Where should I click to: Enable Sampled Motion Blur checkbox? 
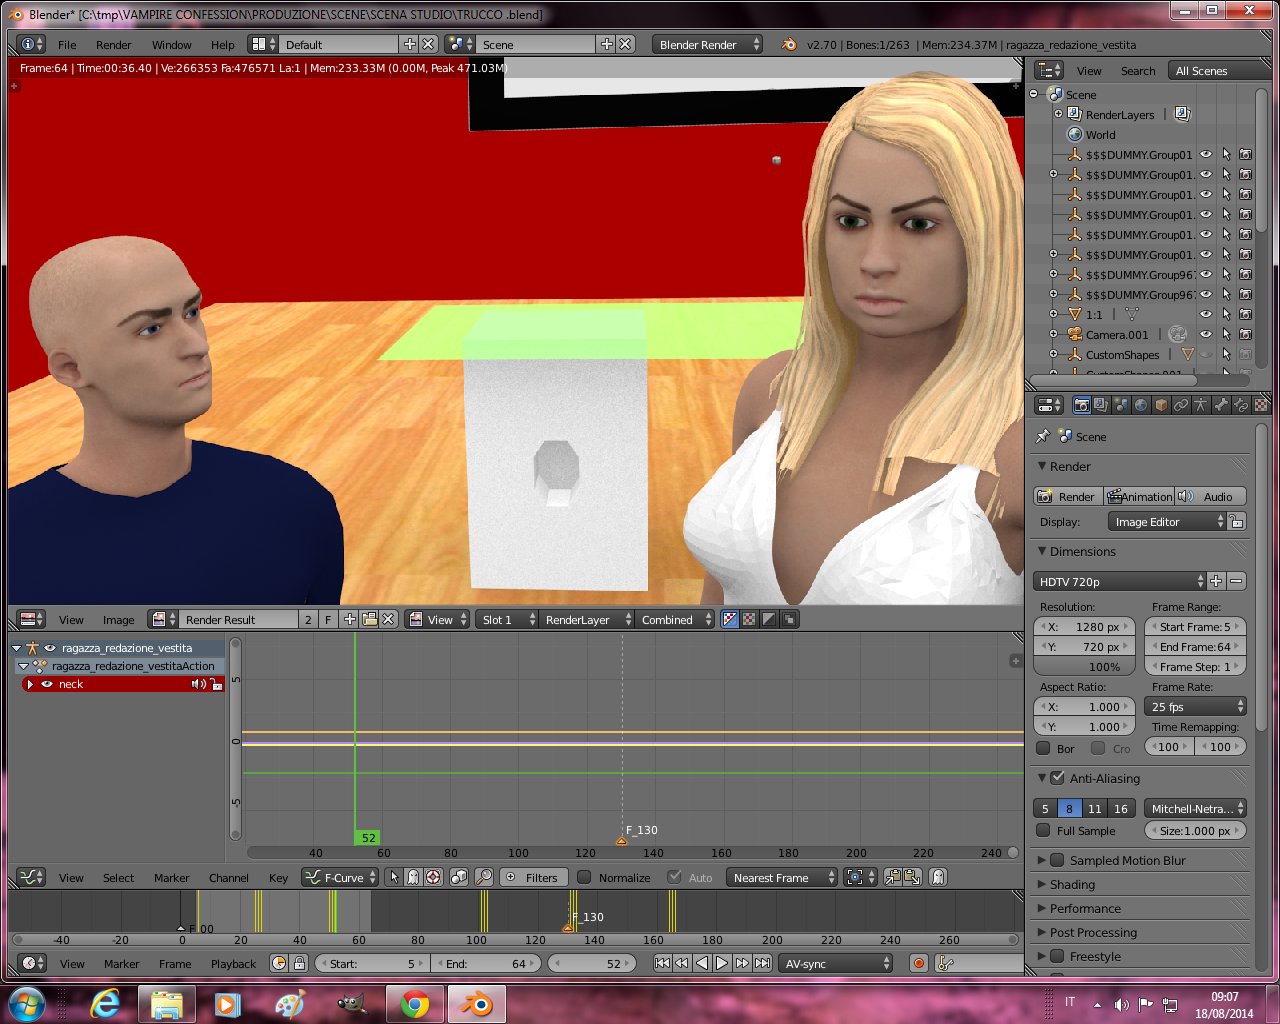1058,860
